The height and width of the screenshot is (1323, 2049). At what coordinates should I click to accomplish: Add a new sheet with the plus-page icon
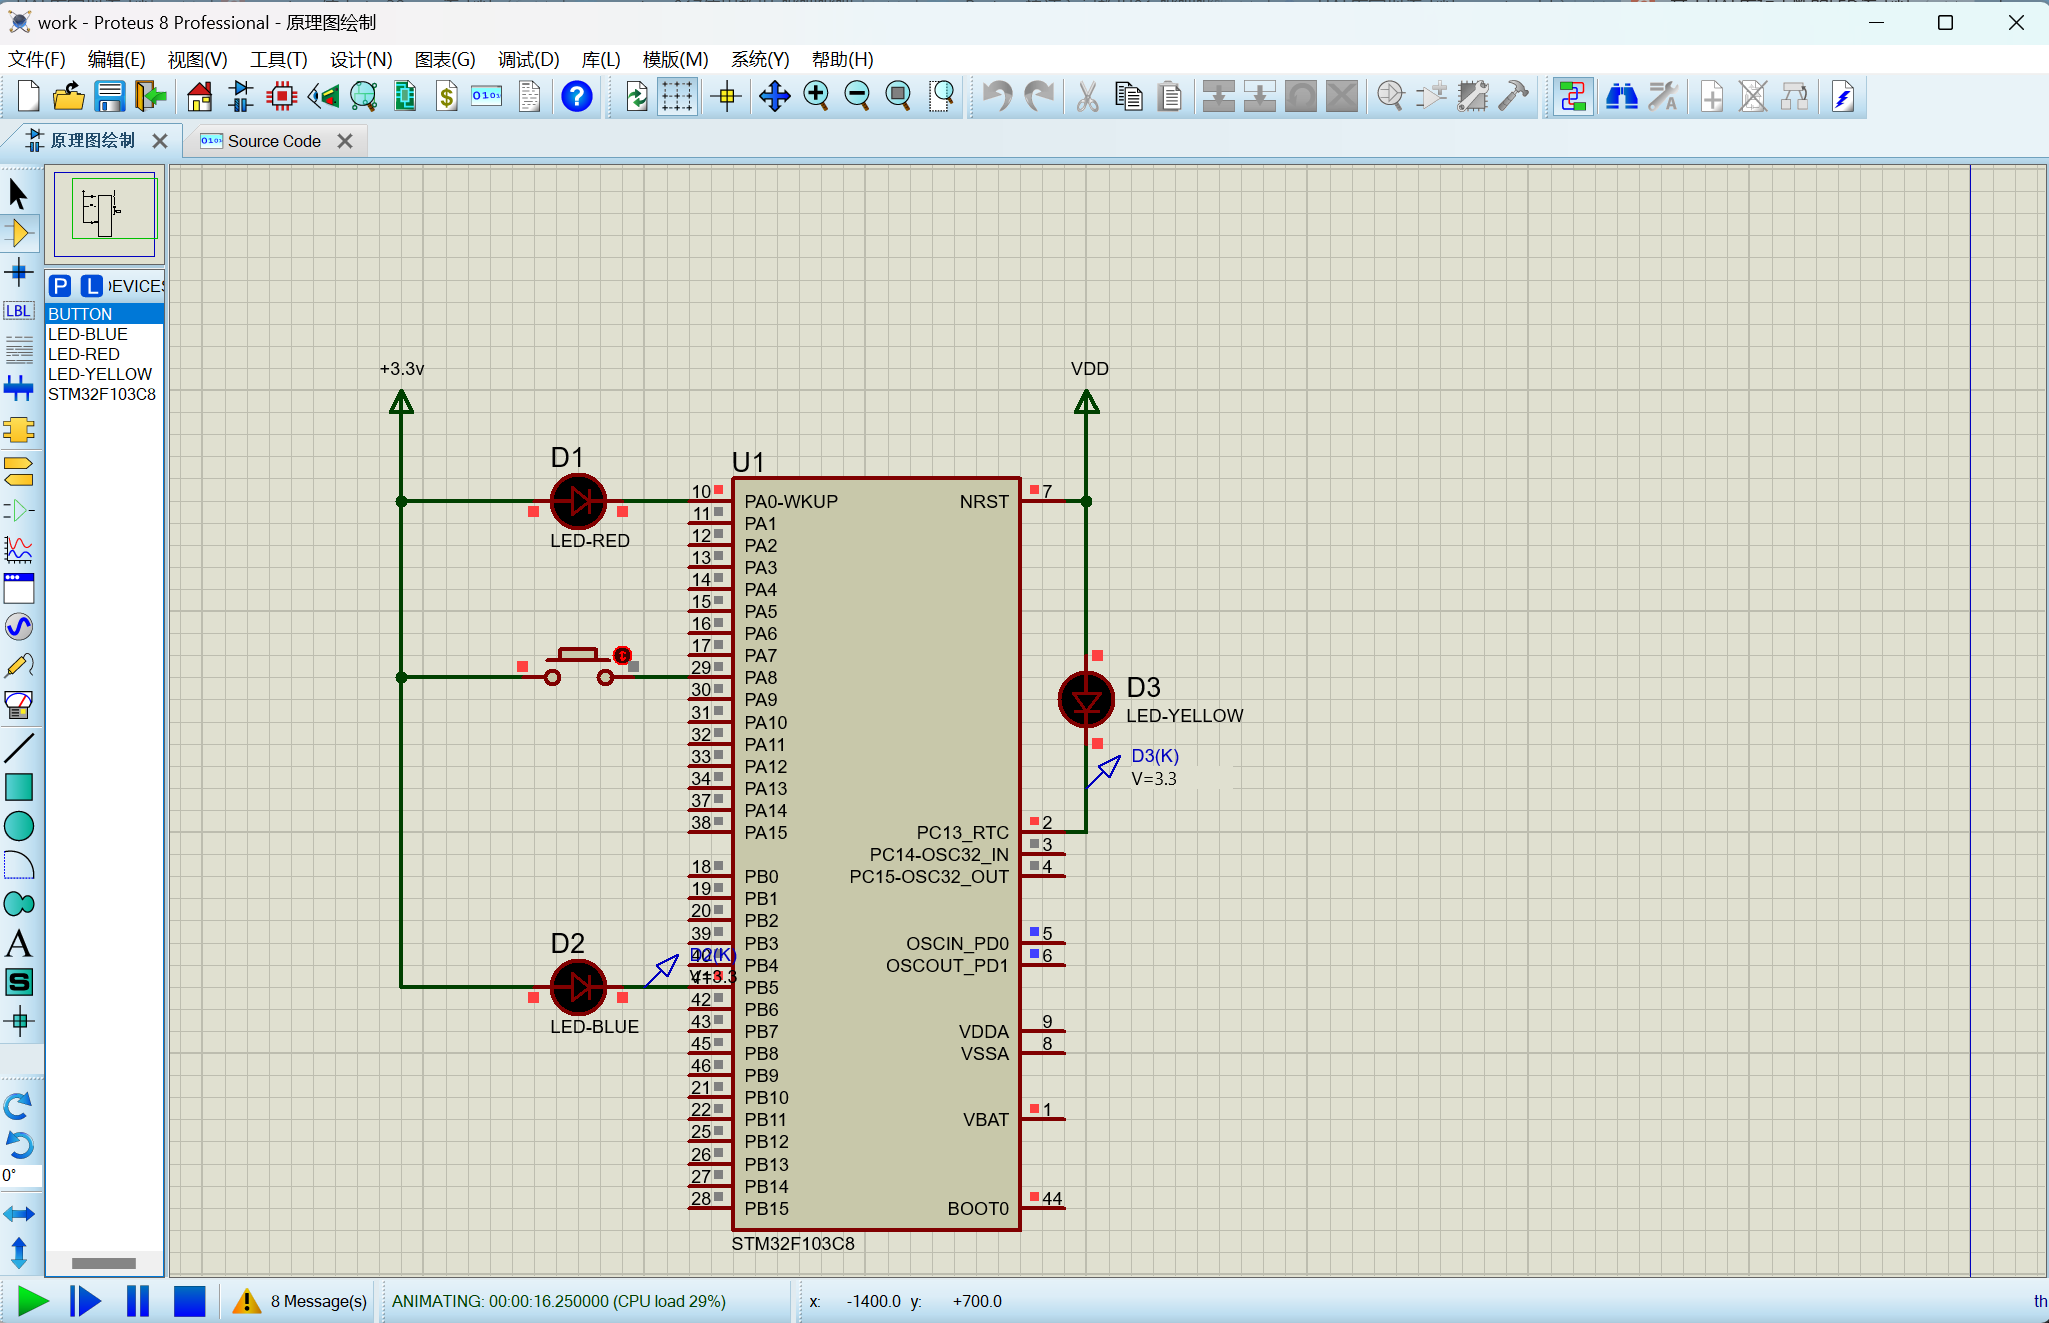point(1712,97)
